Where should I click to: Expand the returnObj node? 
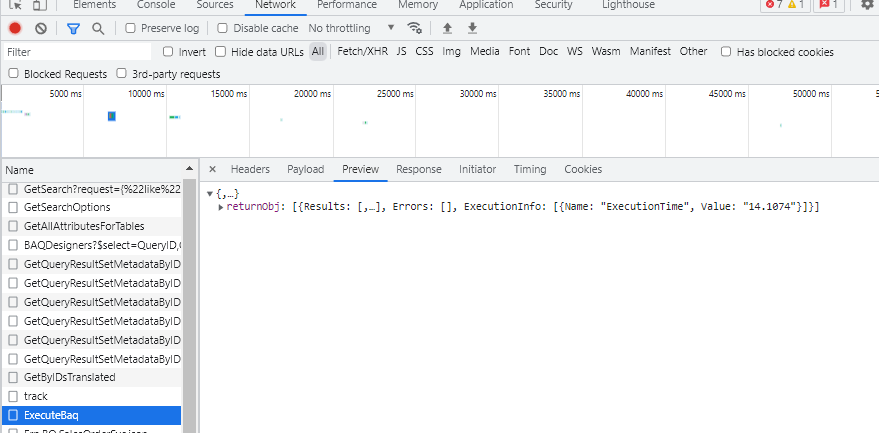point(221,208)
